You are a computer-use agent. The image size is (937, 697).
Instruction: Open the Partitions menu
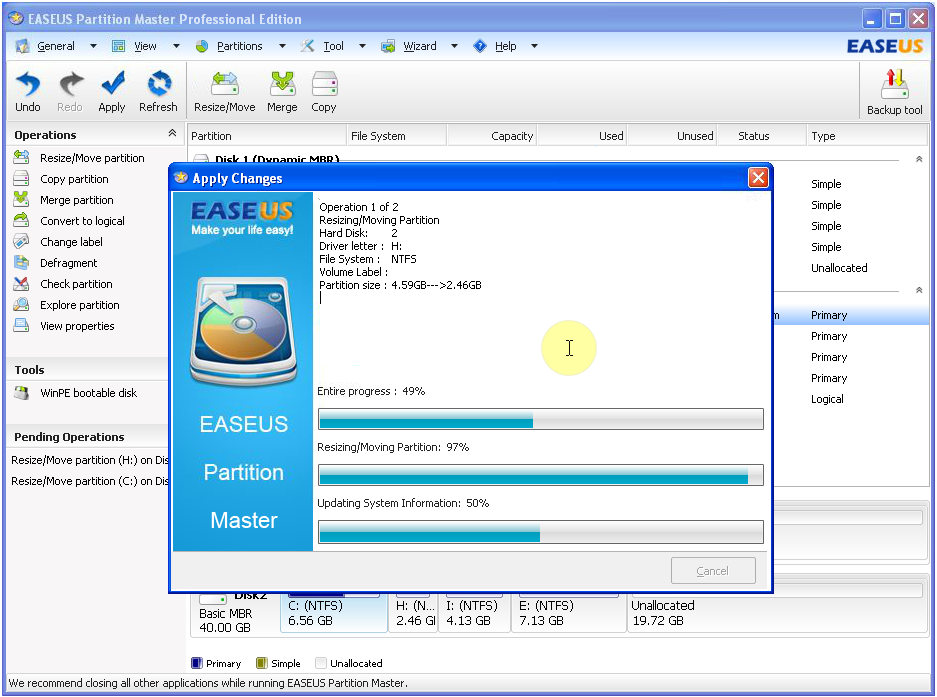coord(240,46)
